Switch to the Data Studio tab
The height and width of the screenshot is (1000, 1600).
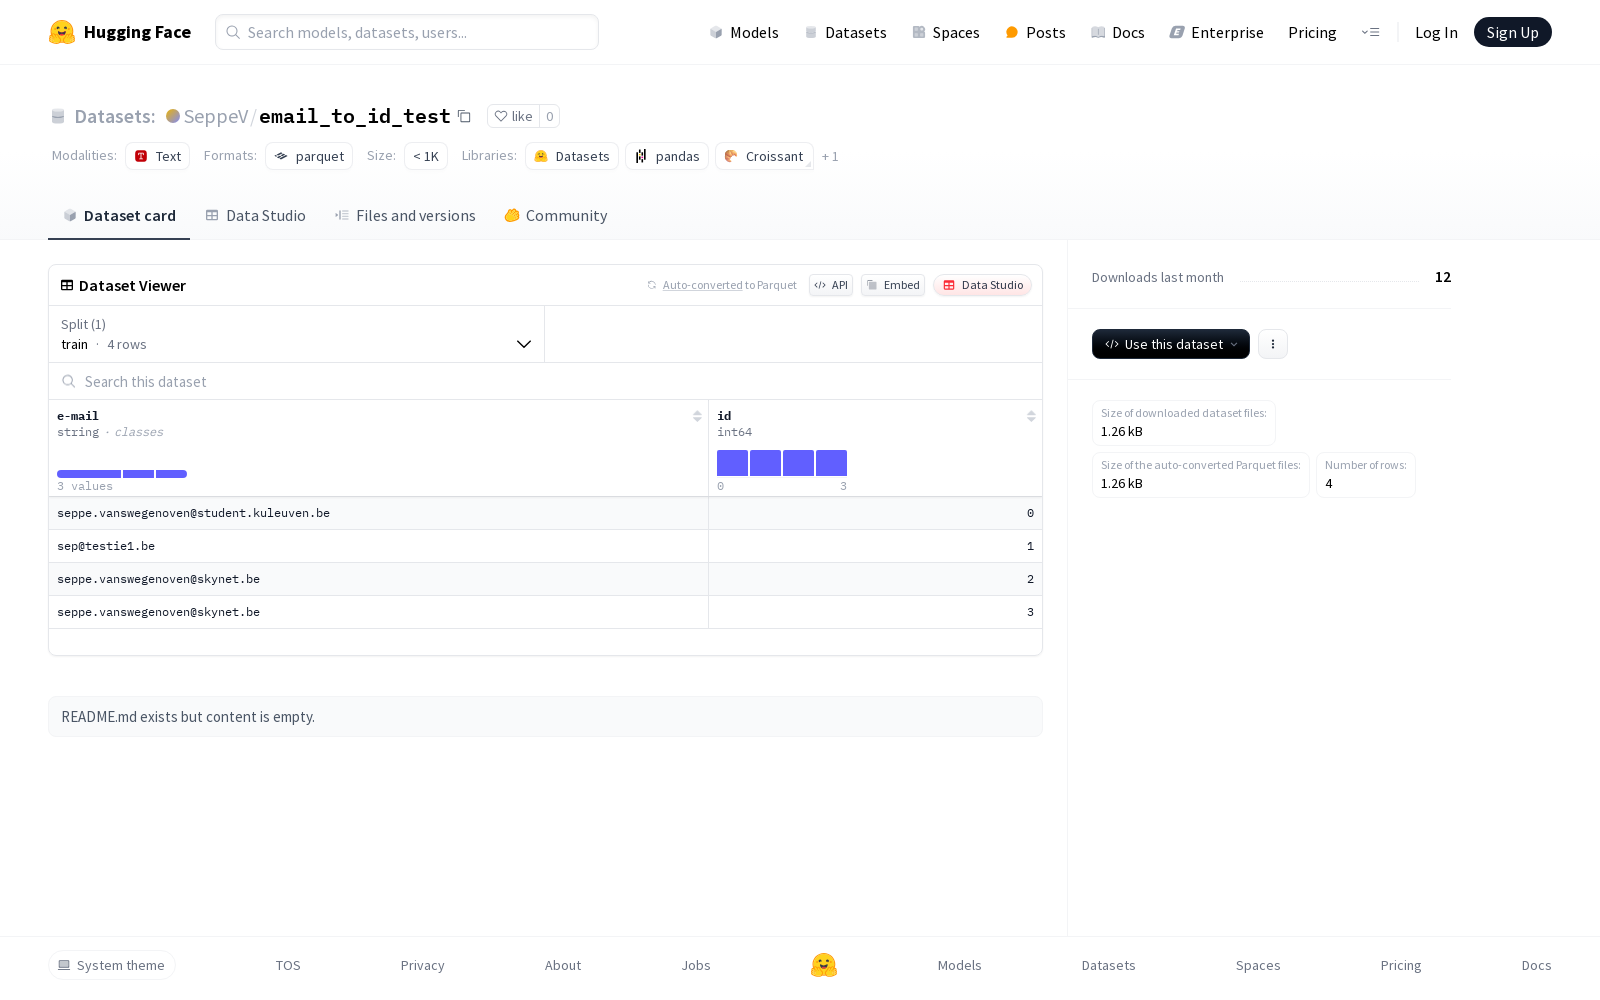pos(256,216)
